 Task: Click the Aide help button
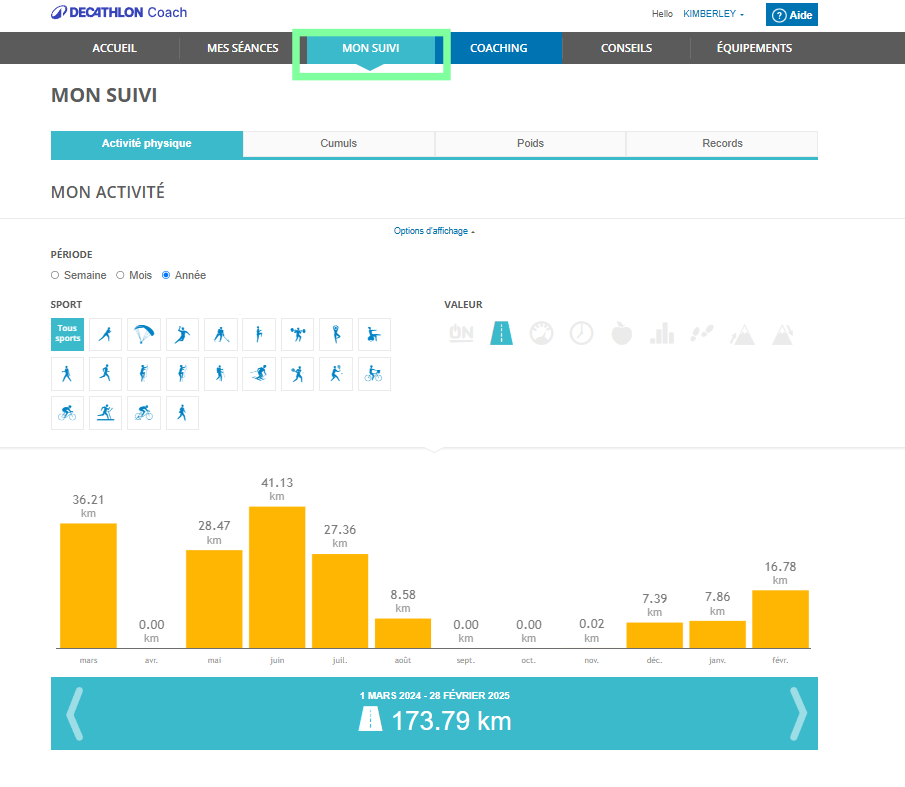(x=791, y=15)
